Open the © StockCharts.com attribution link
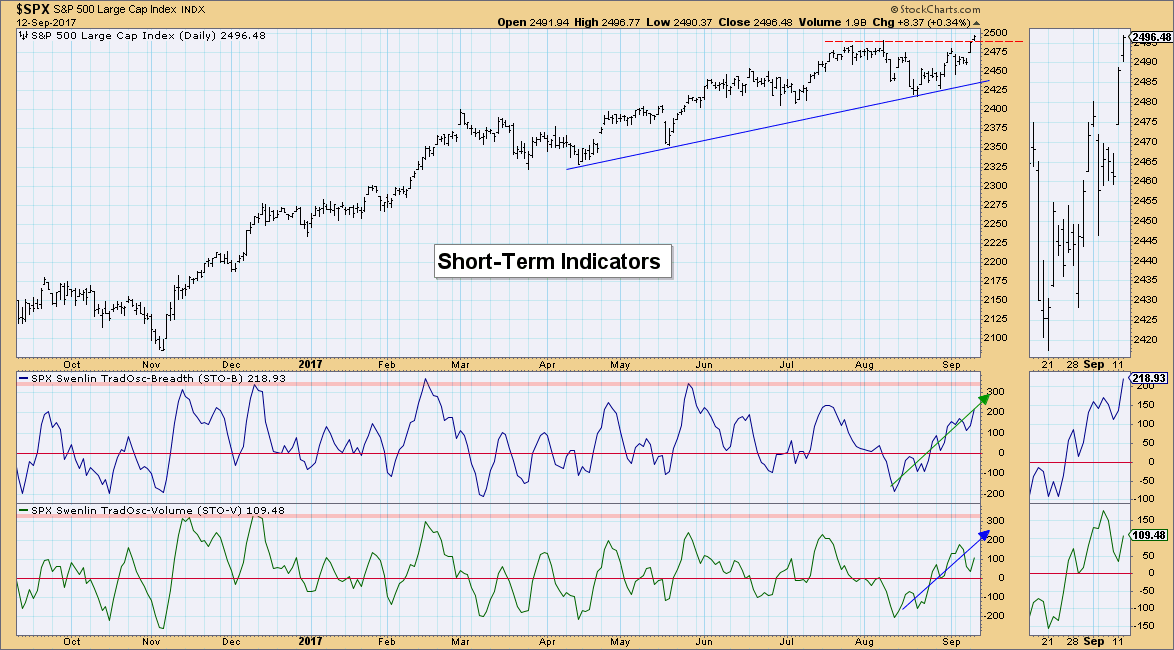 click(934, 10)
